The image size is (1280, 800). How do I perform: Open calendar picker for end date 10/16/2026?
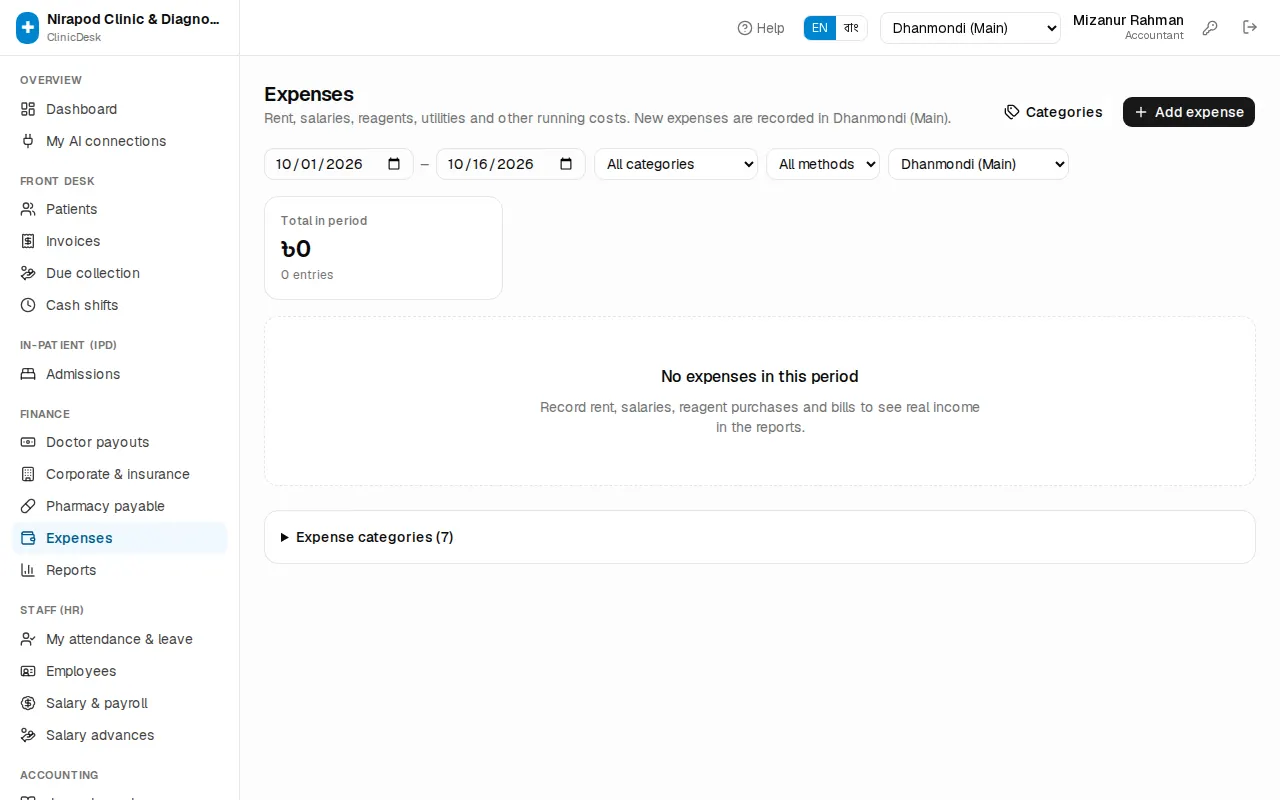(566, 164)
